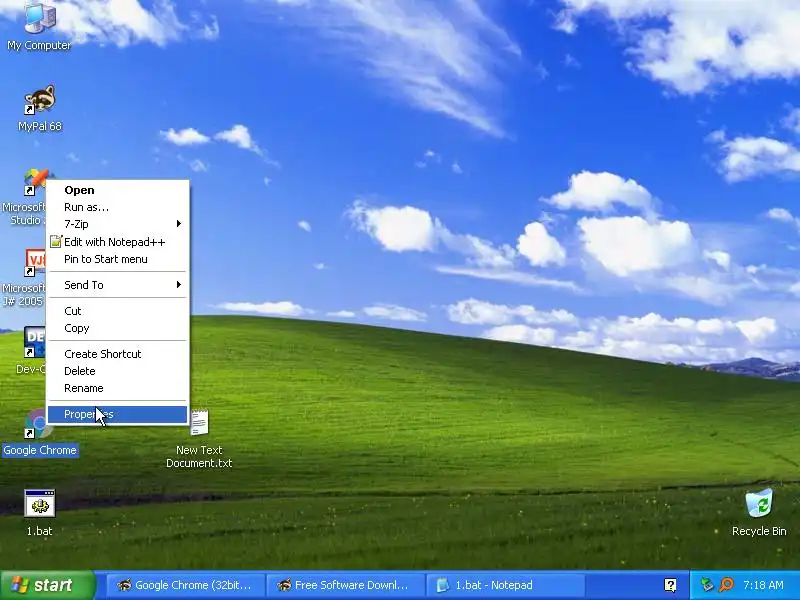800x600 pixels.
Task: Switch to 1.bat - Notepad taskbar button
Action: (x=506, y=585)
